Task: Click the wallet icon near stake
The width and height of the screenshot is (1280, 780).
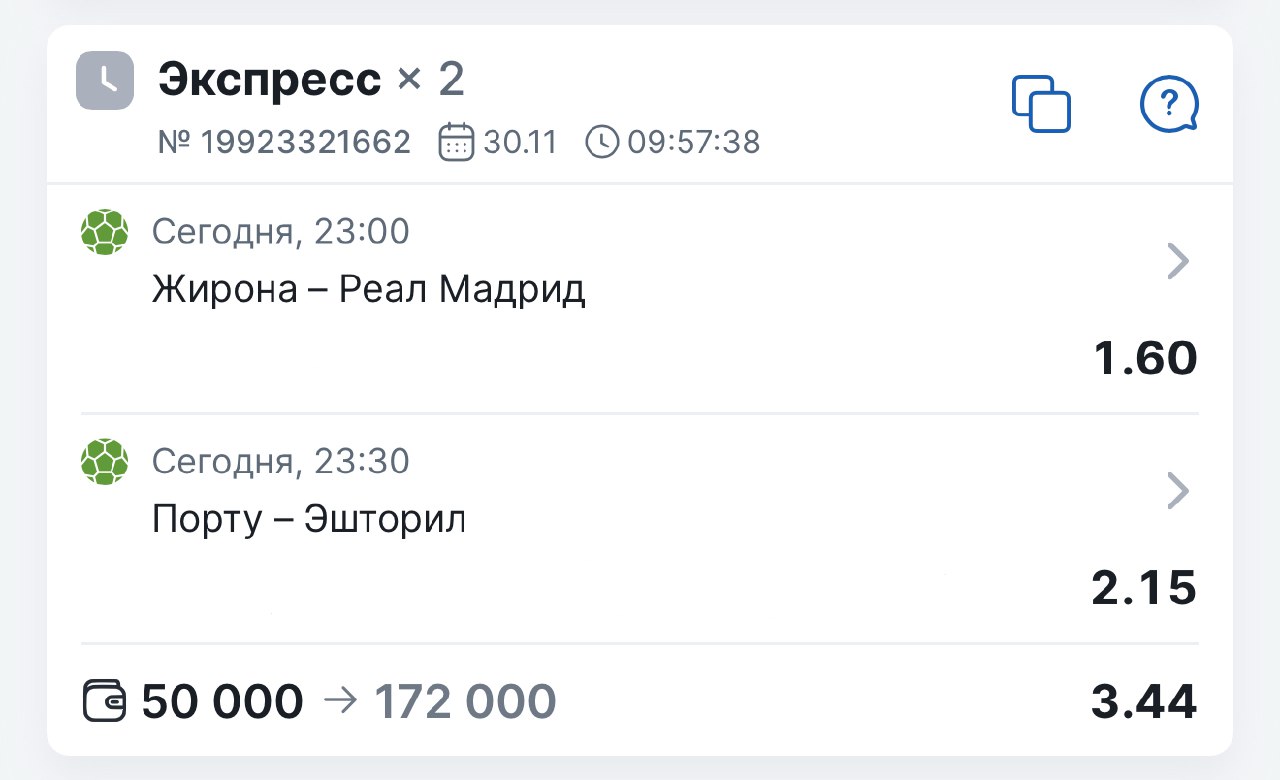Action: 104,702
